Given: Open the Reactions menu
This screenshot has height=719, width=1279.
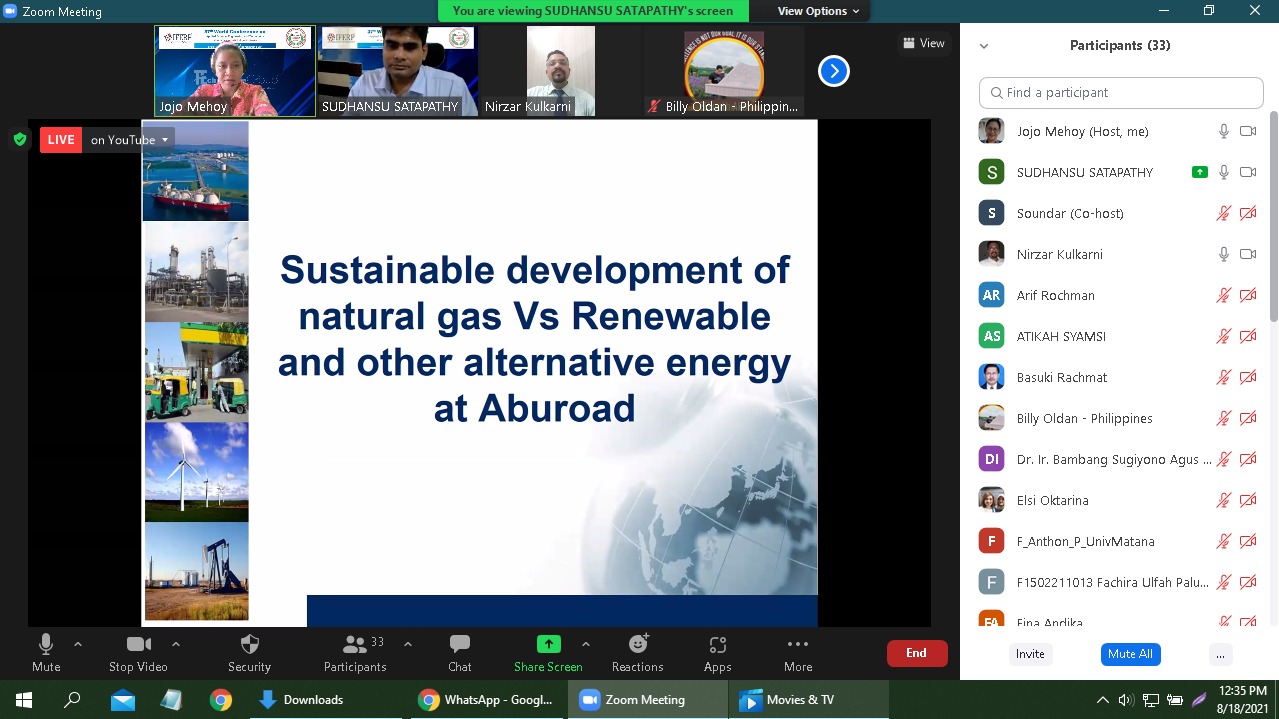Looking at the screenshot, I should pyautogui.click(x=638, y=652).
